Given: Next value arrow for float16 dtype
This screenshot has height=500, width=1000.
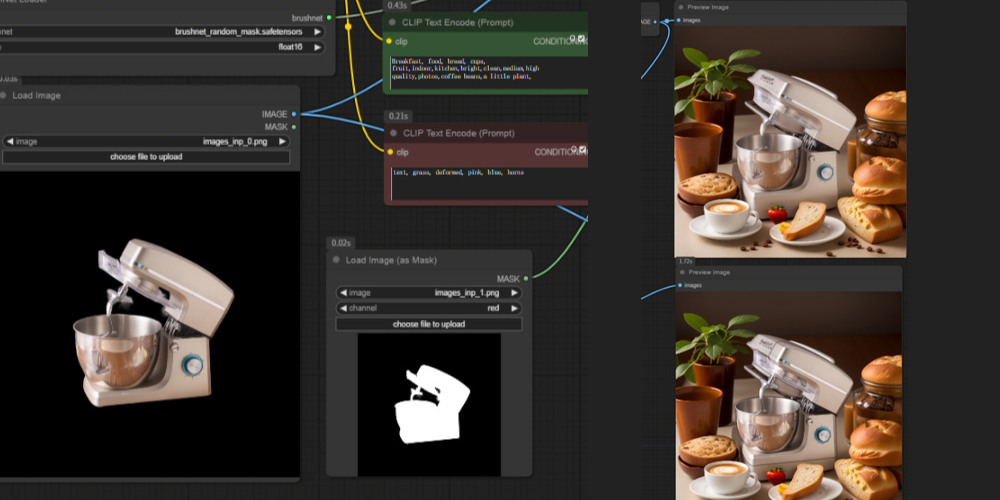Looking at the screenshot, I should (317, 47).
